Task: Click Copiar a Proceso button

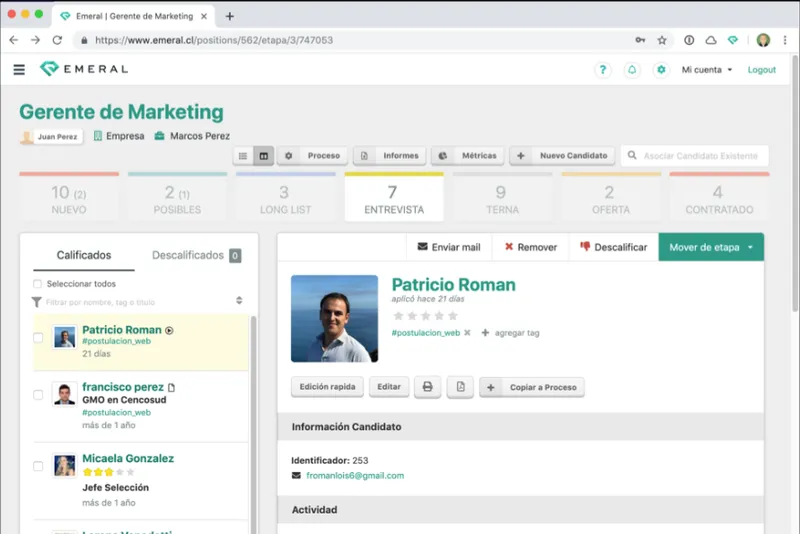Action: tap(532, 388)
